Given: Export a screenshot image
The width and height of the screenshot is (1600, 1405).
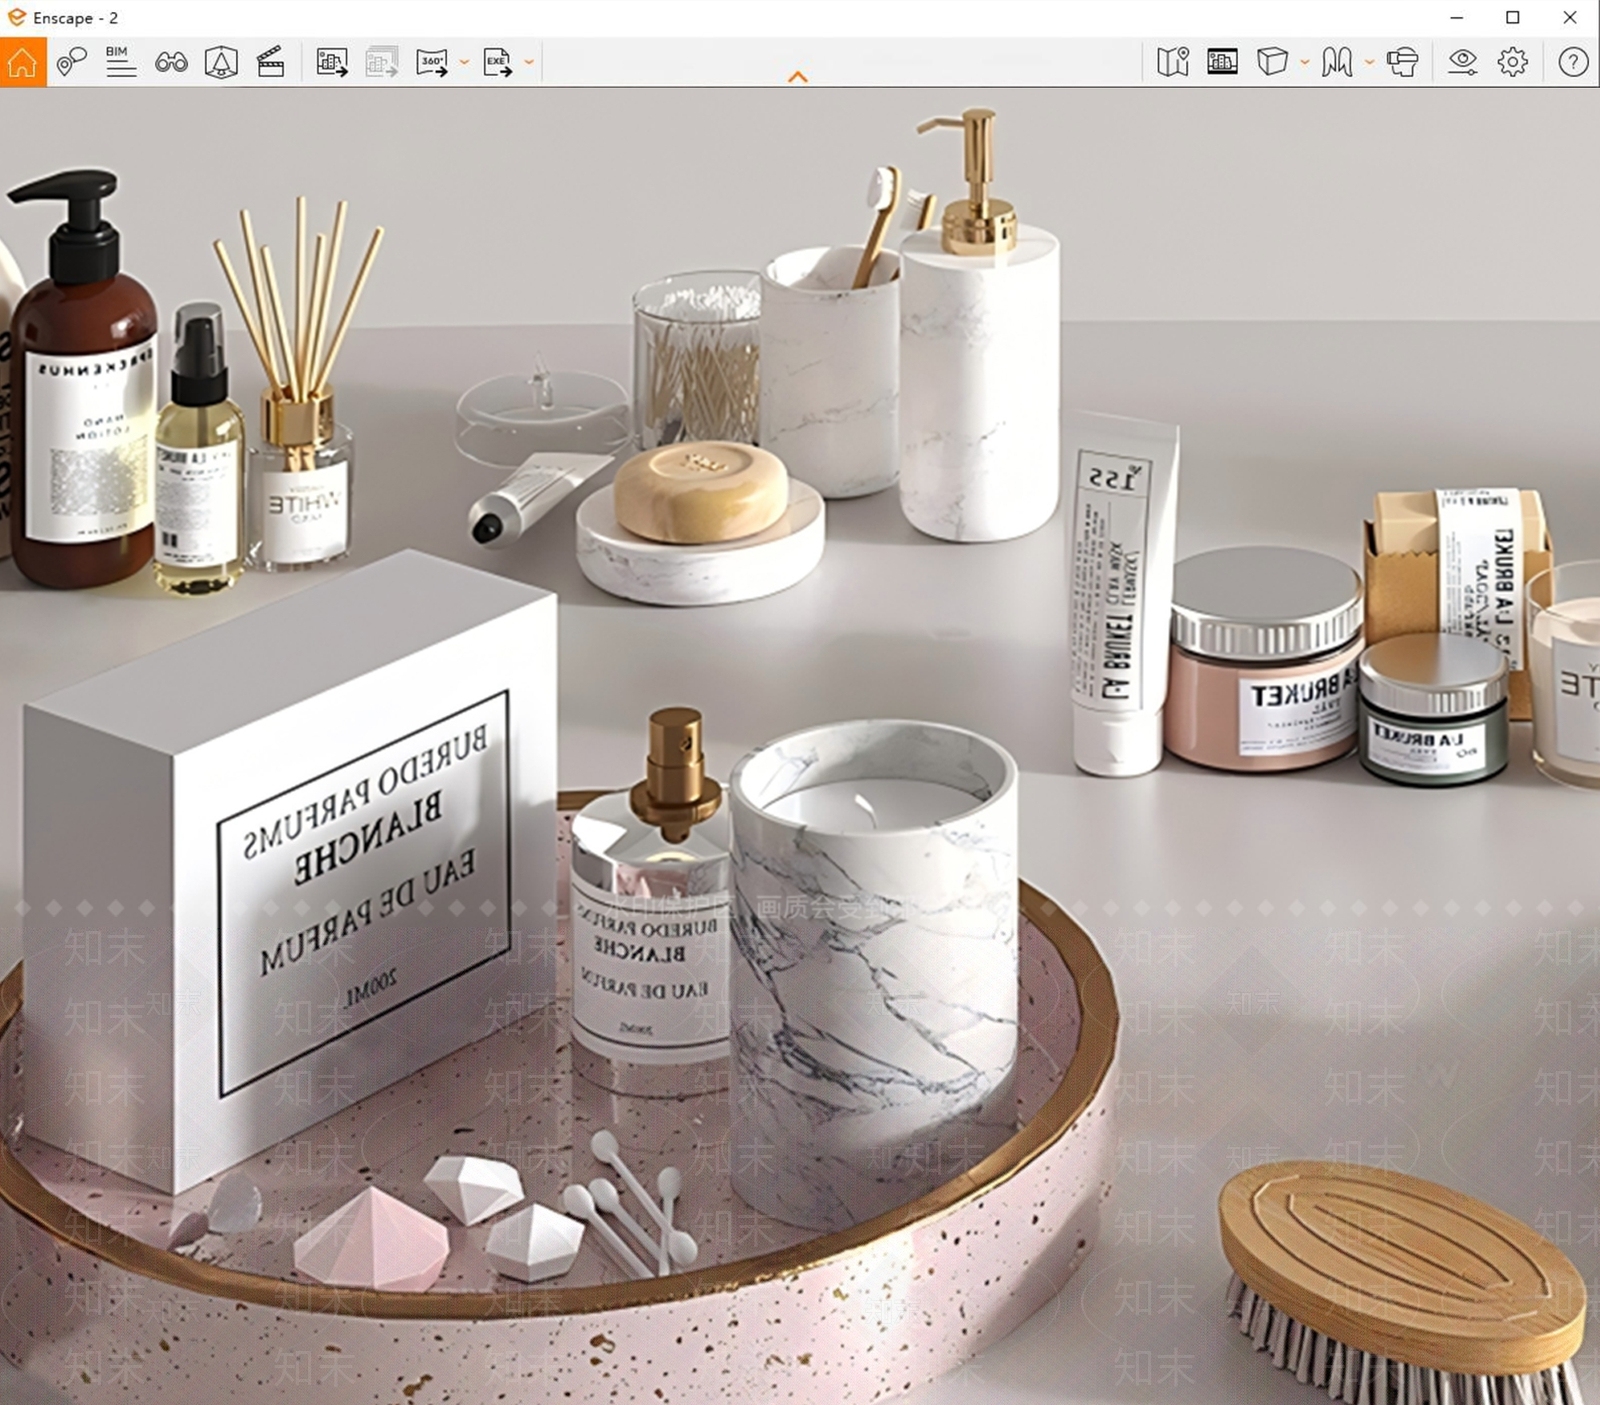Looking at the screenshot, I should tap(332, 62).
